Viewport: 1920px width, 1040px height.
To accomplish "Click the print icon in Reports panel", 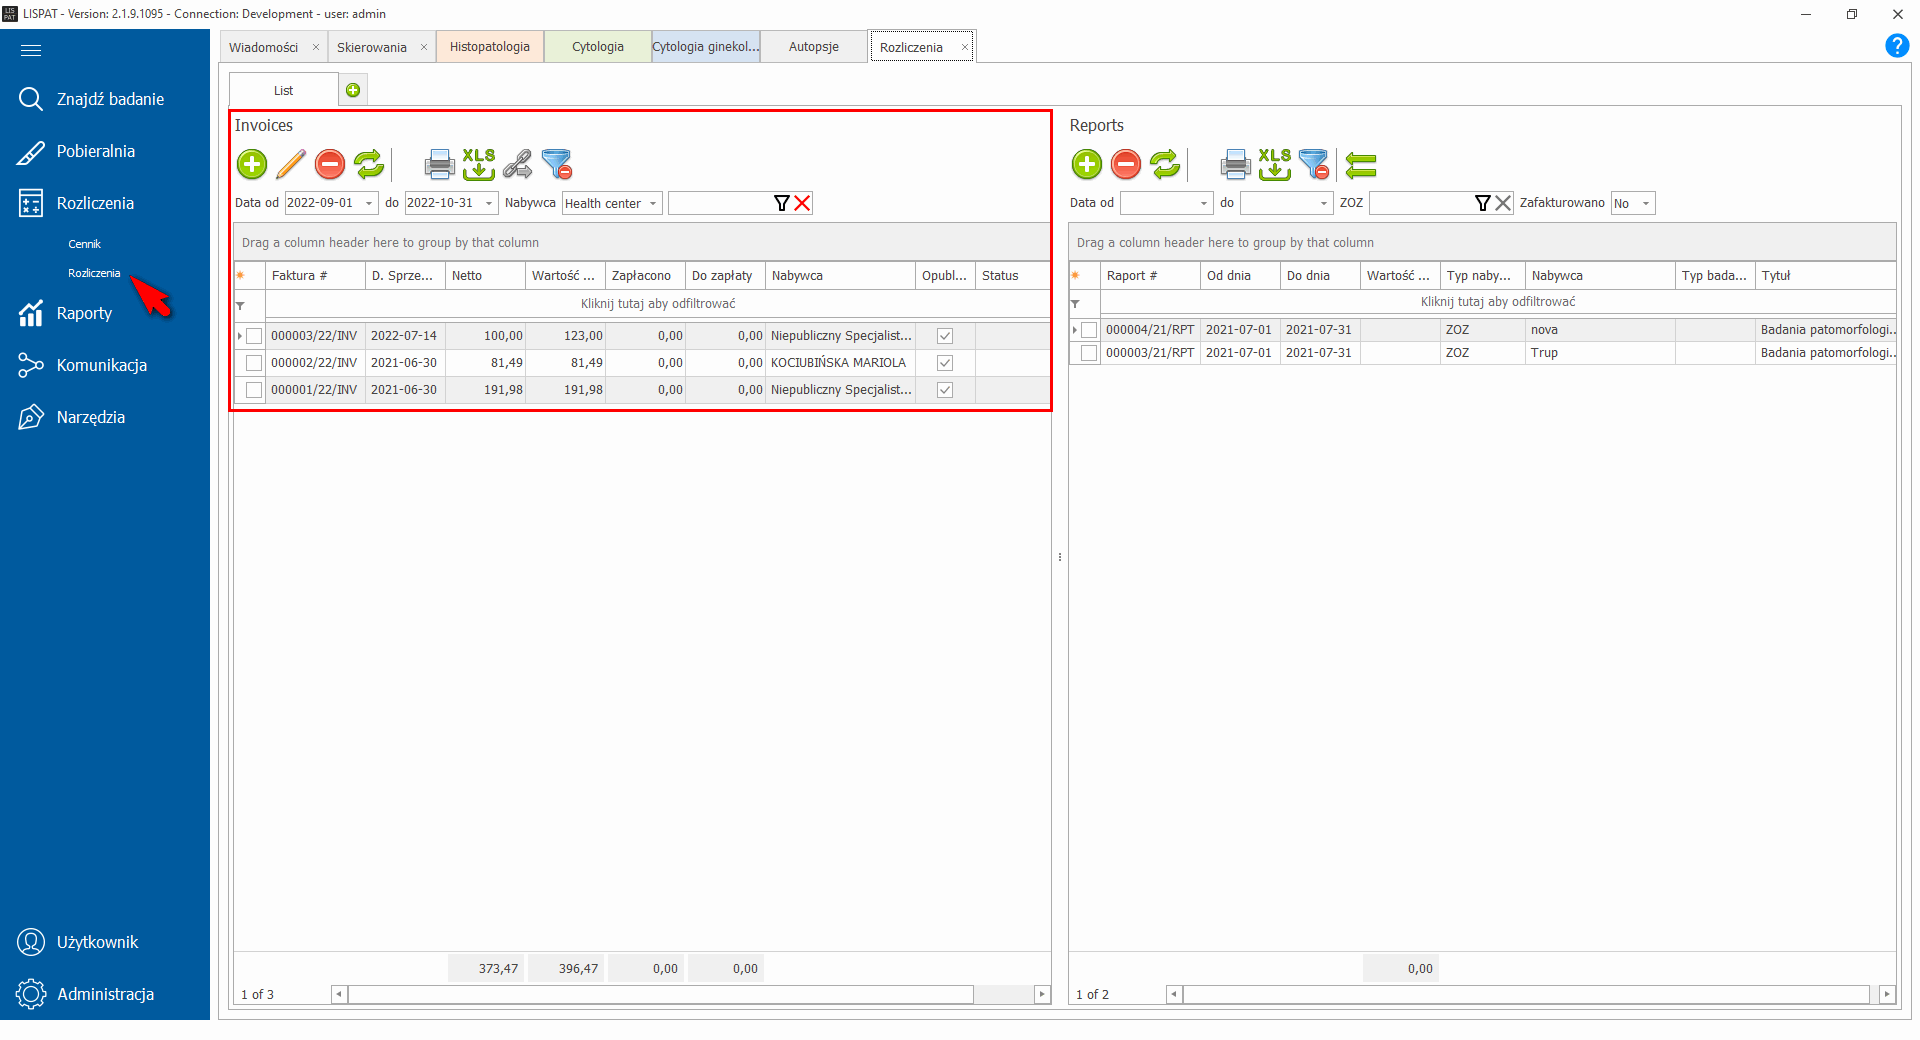I will [1235, 164].
